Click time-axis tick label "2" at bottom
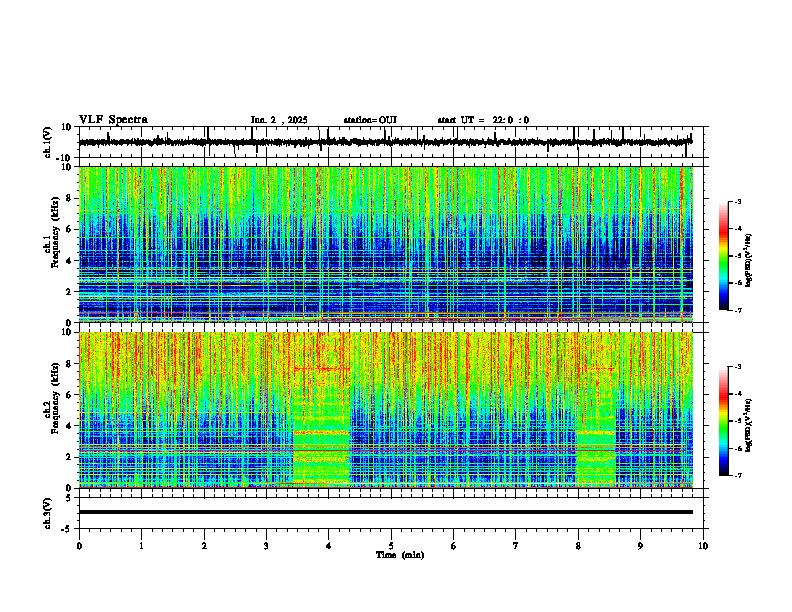 [204, 546]
